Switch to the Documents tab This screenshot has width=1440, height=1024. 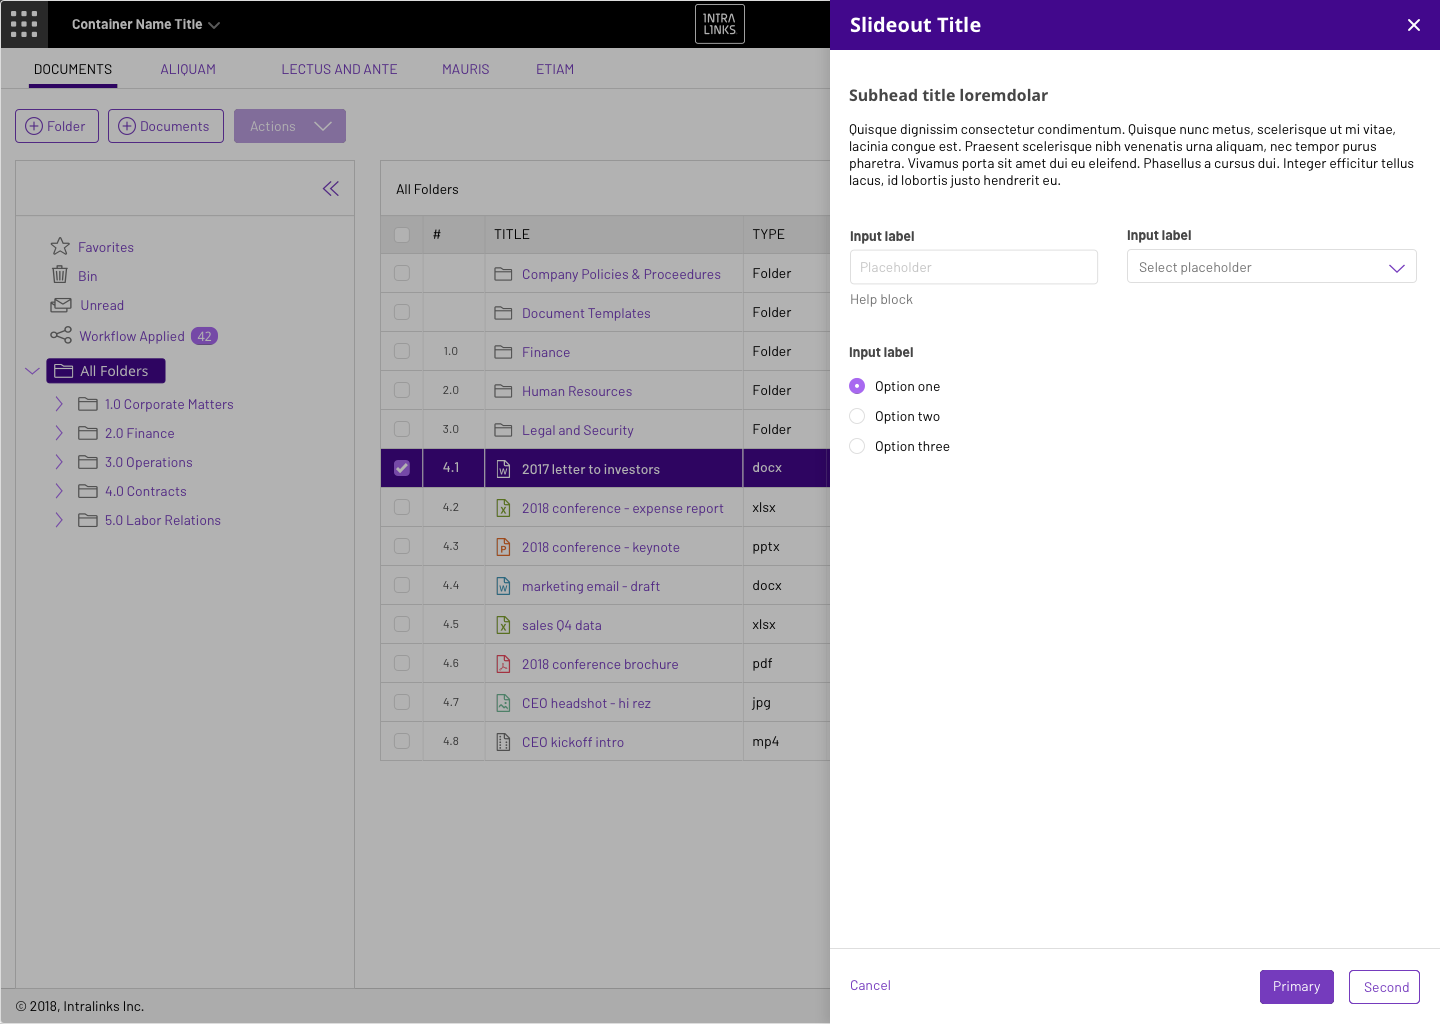point(73,69)
